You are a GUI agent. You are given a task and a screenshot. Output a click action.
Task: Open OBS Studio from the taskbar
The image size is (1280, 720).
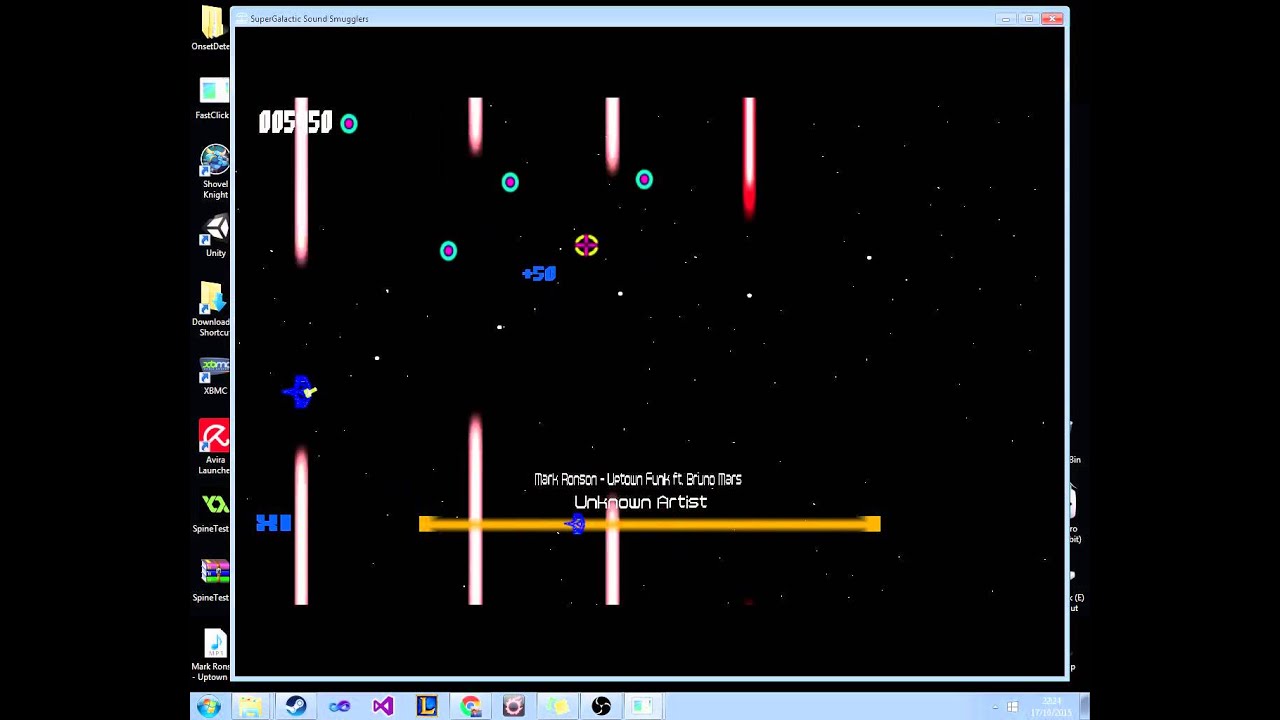[x=601, y=707]
